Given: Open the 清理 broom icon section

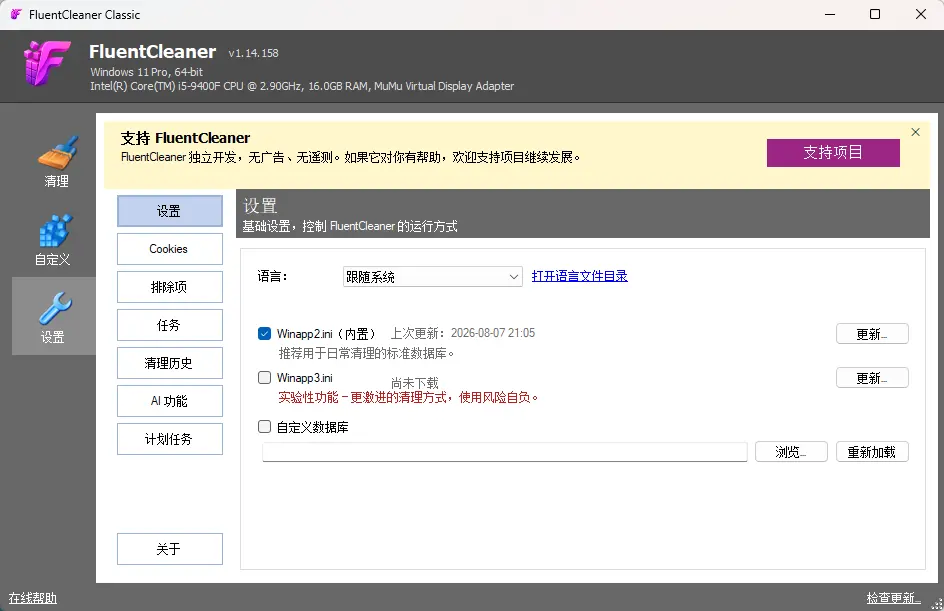Looking at the screenshot, I should tap(56, 160).
